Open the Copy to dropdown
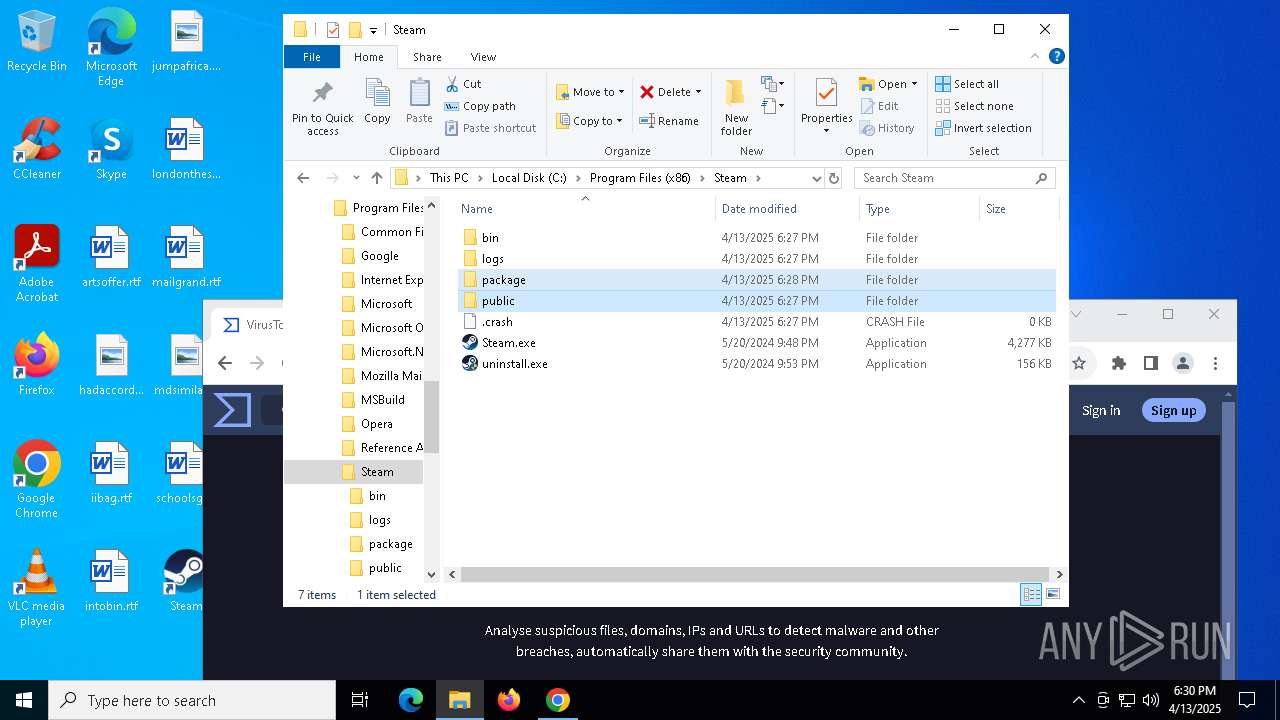This screenshot has width=1280, height=720. tap(589, 121)
